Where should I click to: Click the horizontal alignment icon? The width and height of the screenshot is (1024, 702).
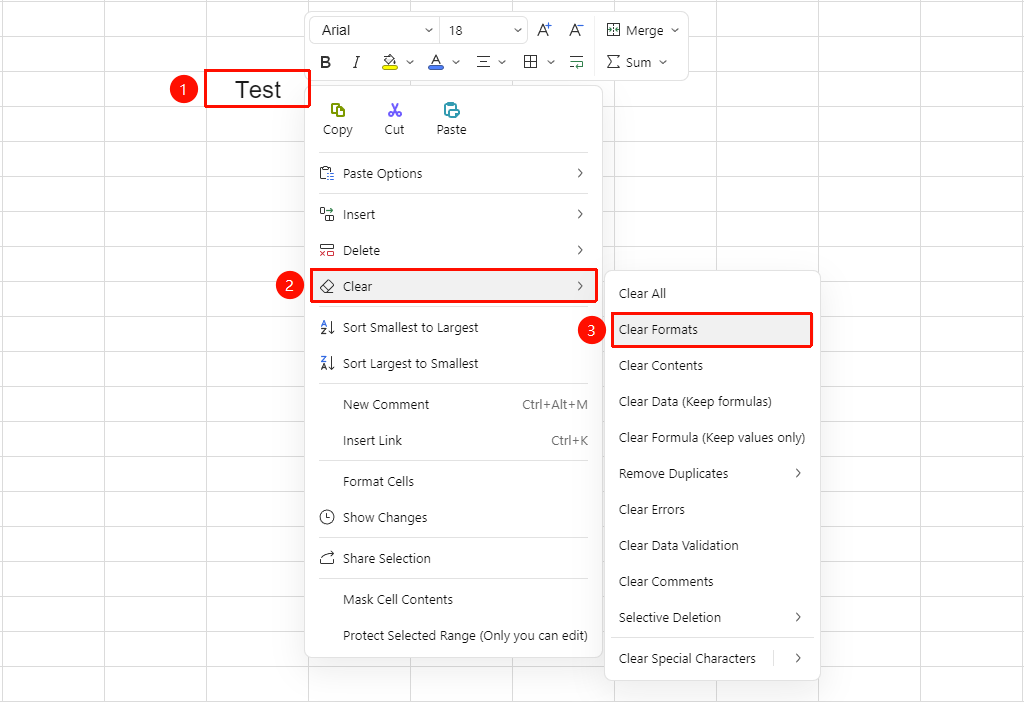click(483, 62)
